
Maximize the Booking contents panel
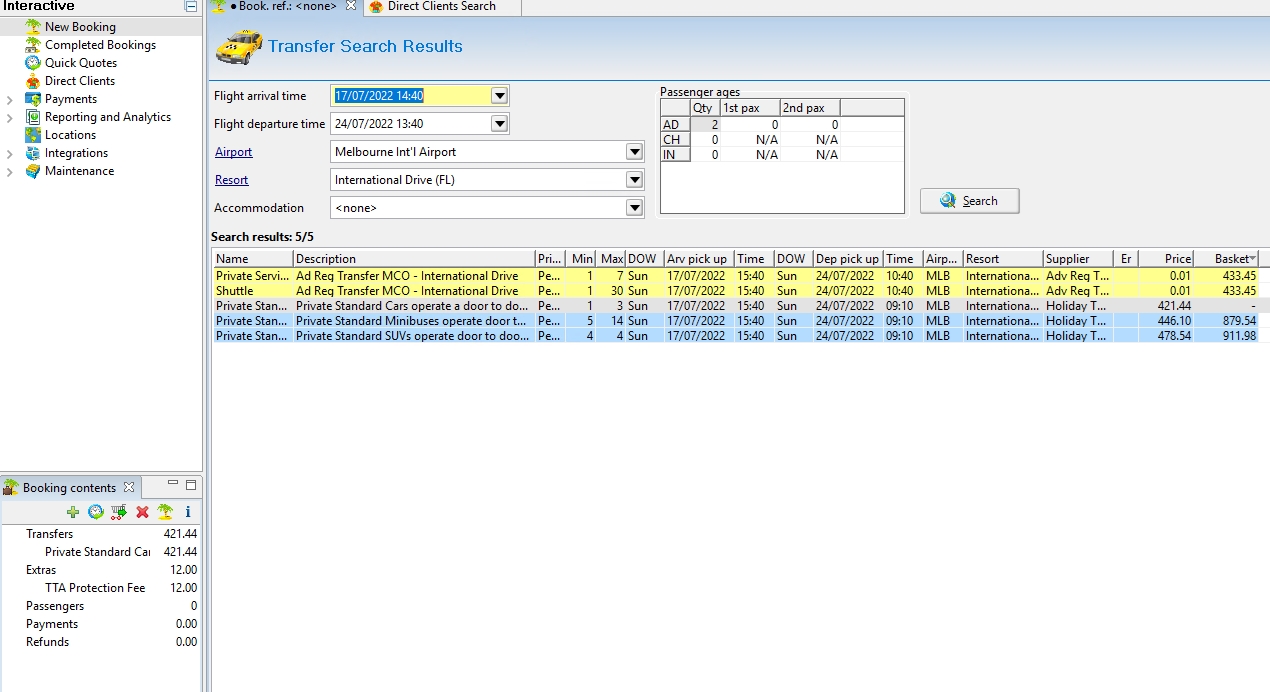191,485
